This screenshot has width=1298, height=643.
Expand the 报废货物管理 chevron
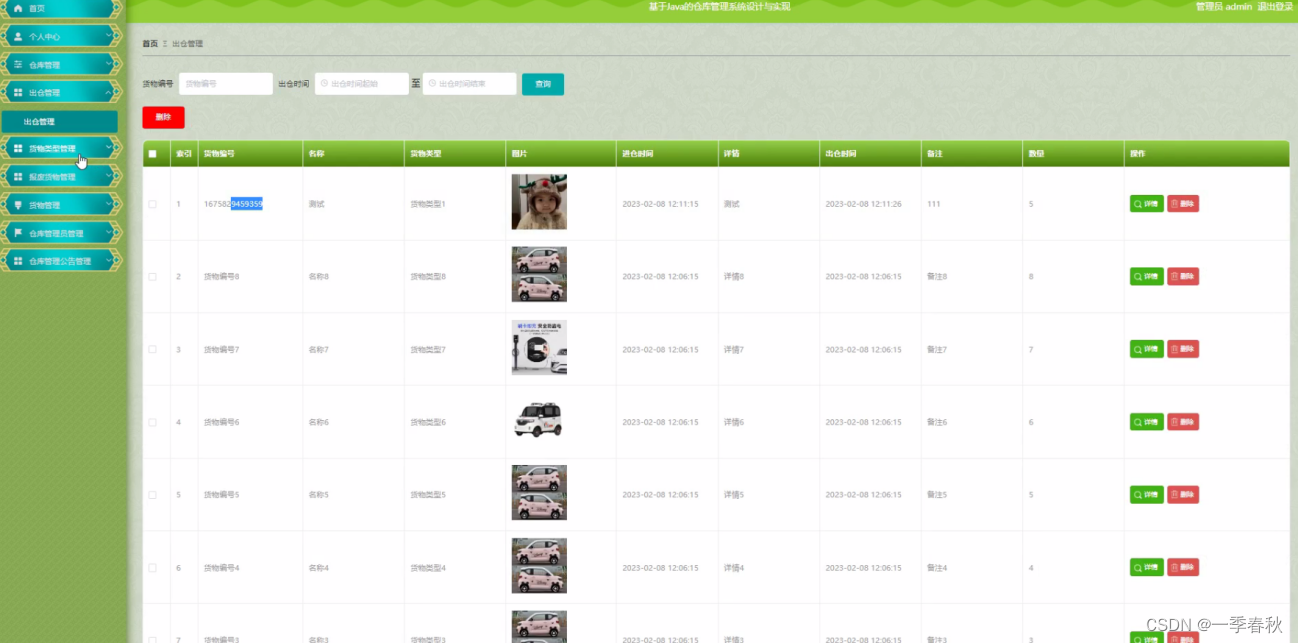point(109,176)
